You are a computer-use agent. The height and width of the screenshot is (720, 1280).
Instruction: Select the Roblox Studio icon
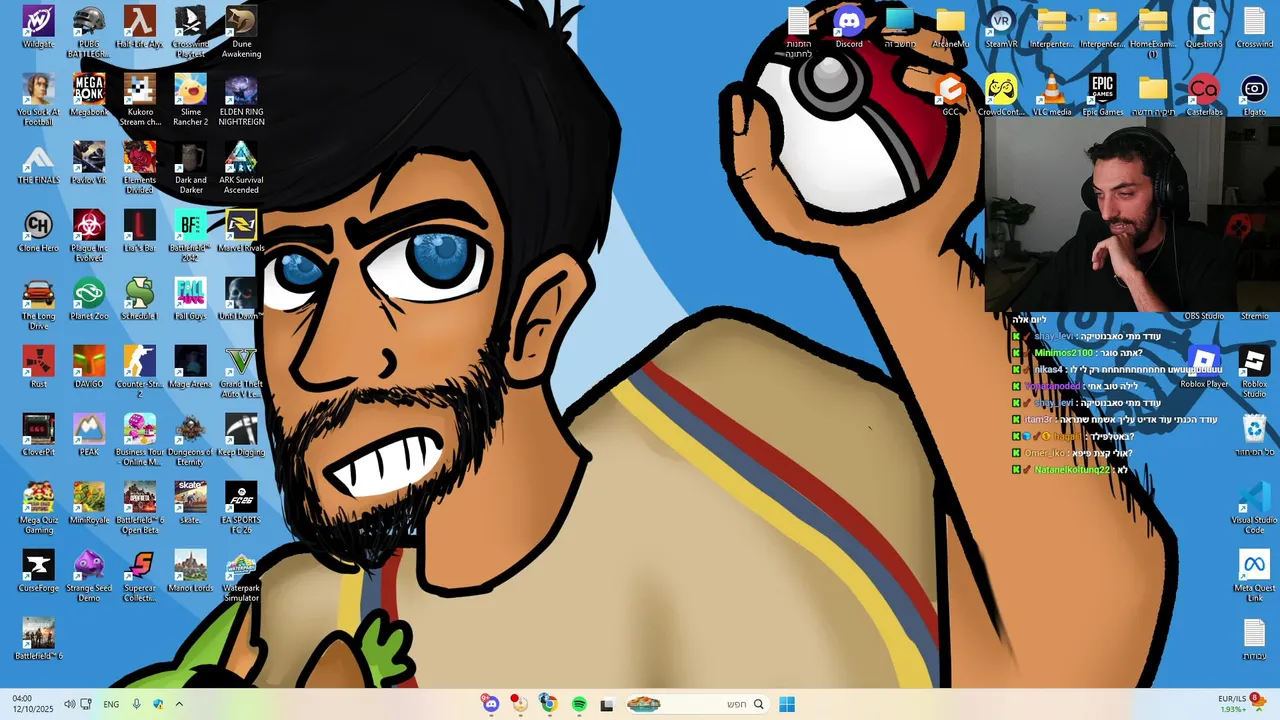click(1254, 371)
